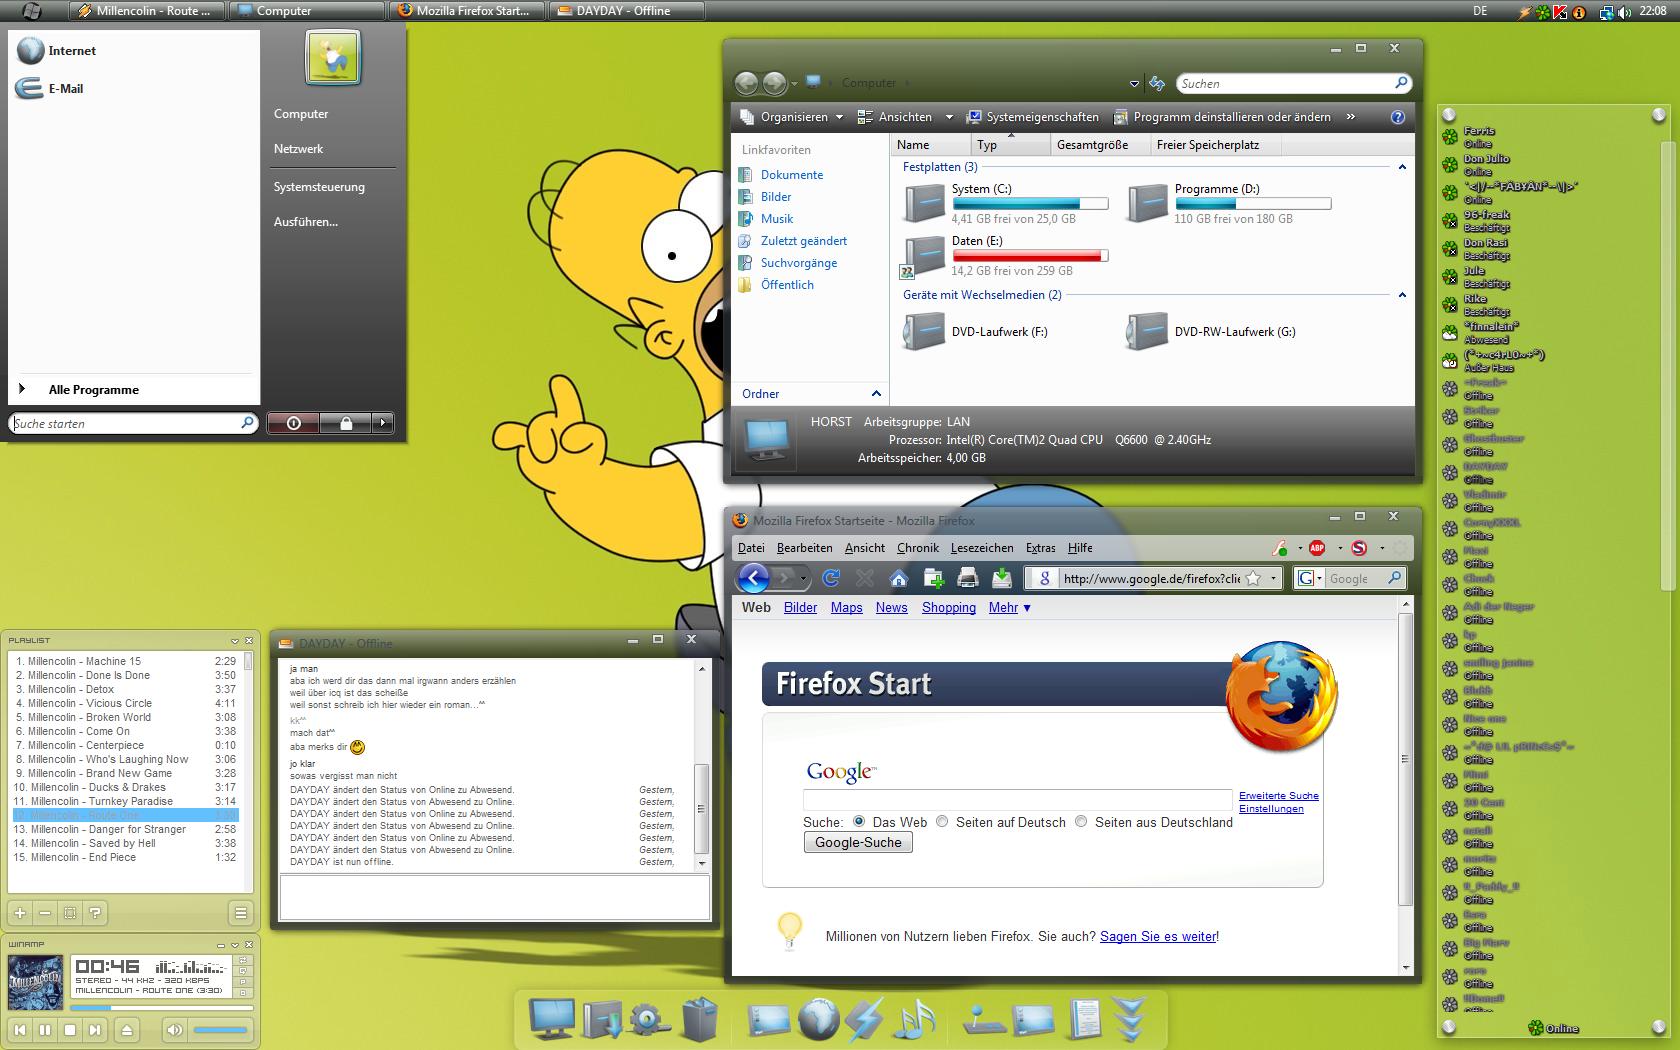The height and width of the screenshot is (1050, 1680).
Task: Remove files with playlist minus button
Action: click(45, 912)
